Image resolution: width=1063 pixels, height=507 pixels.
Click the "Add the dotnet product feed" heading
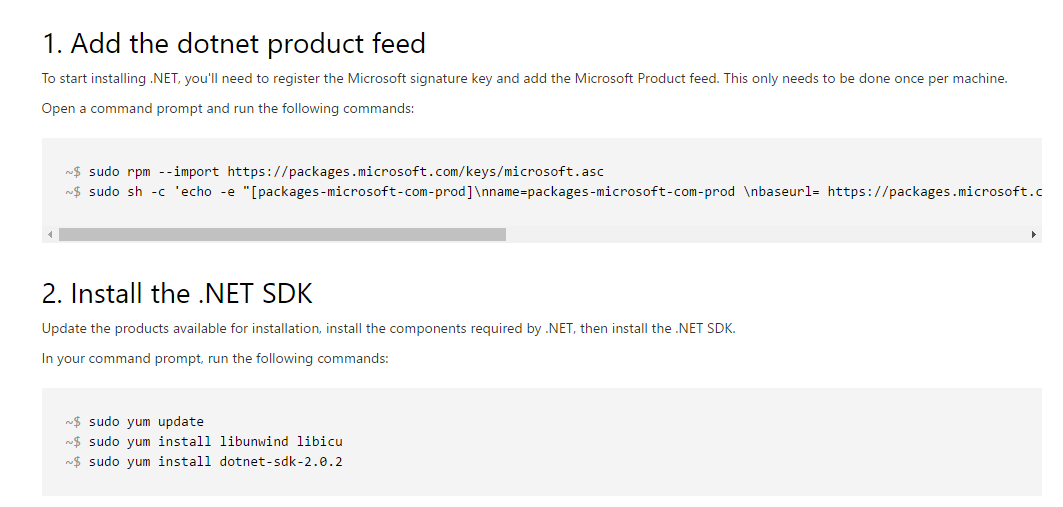click(234, 44)
